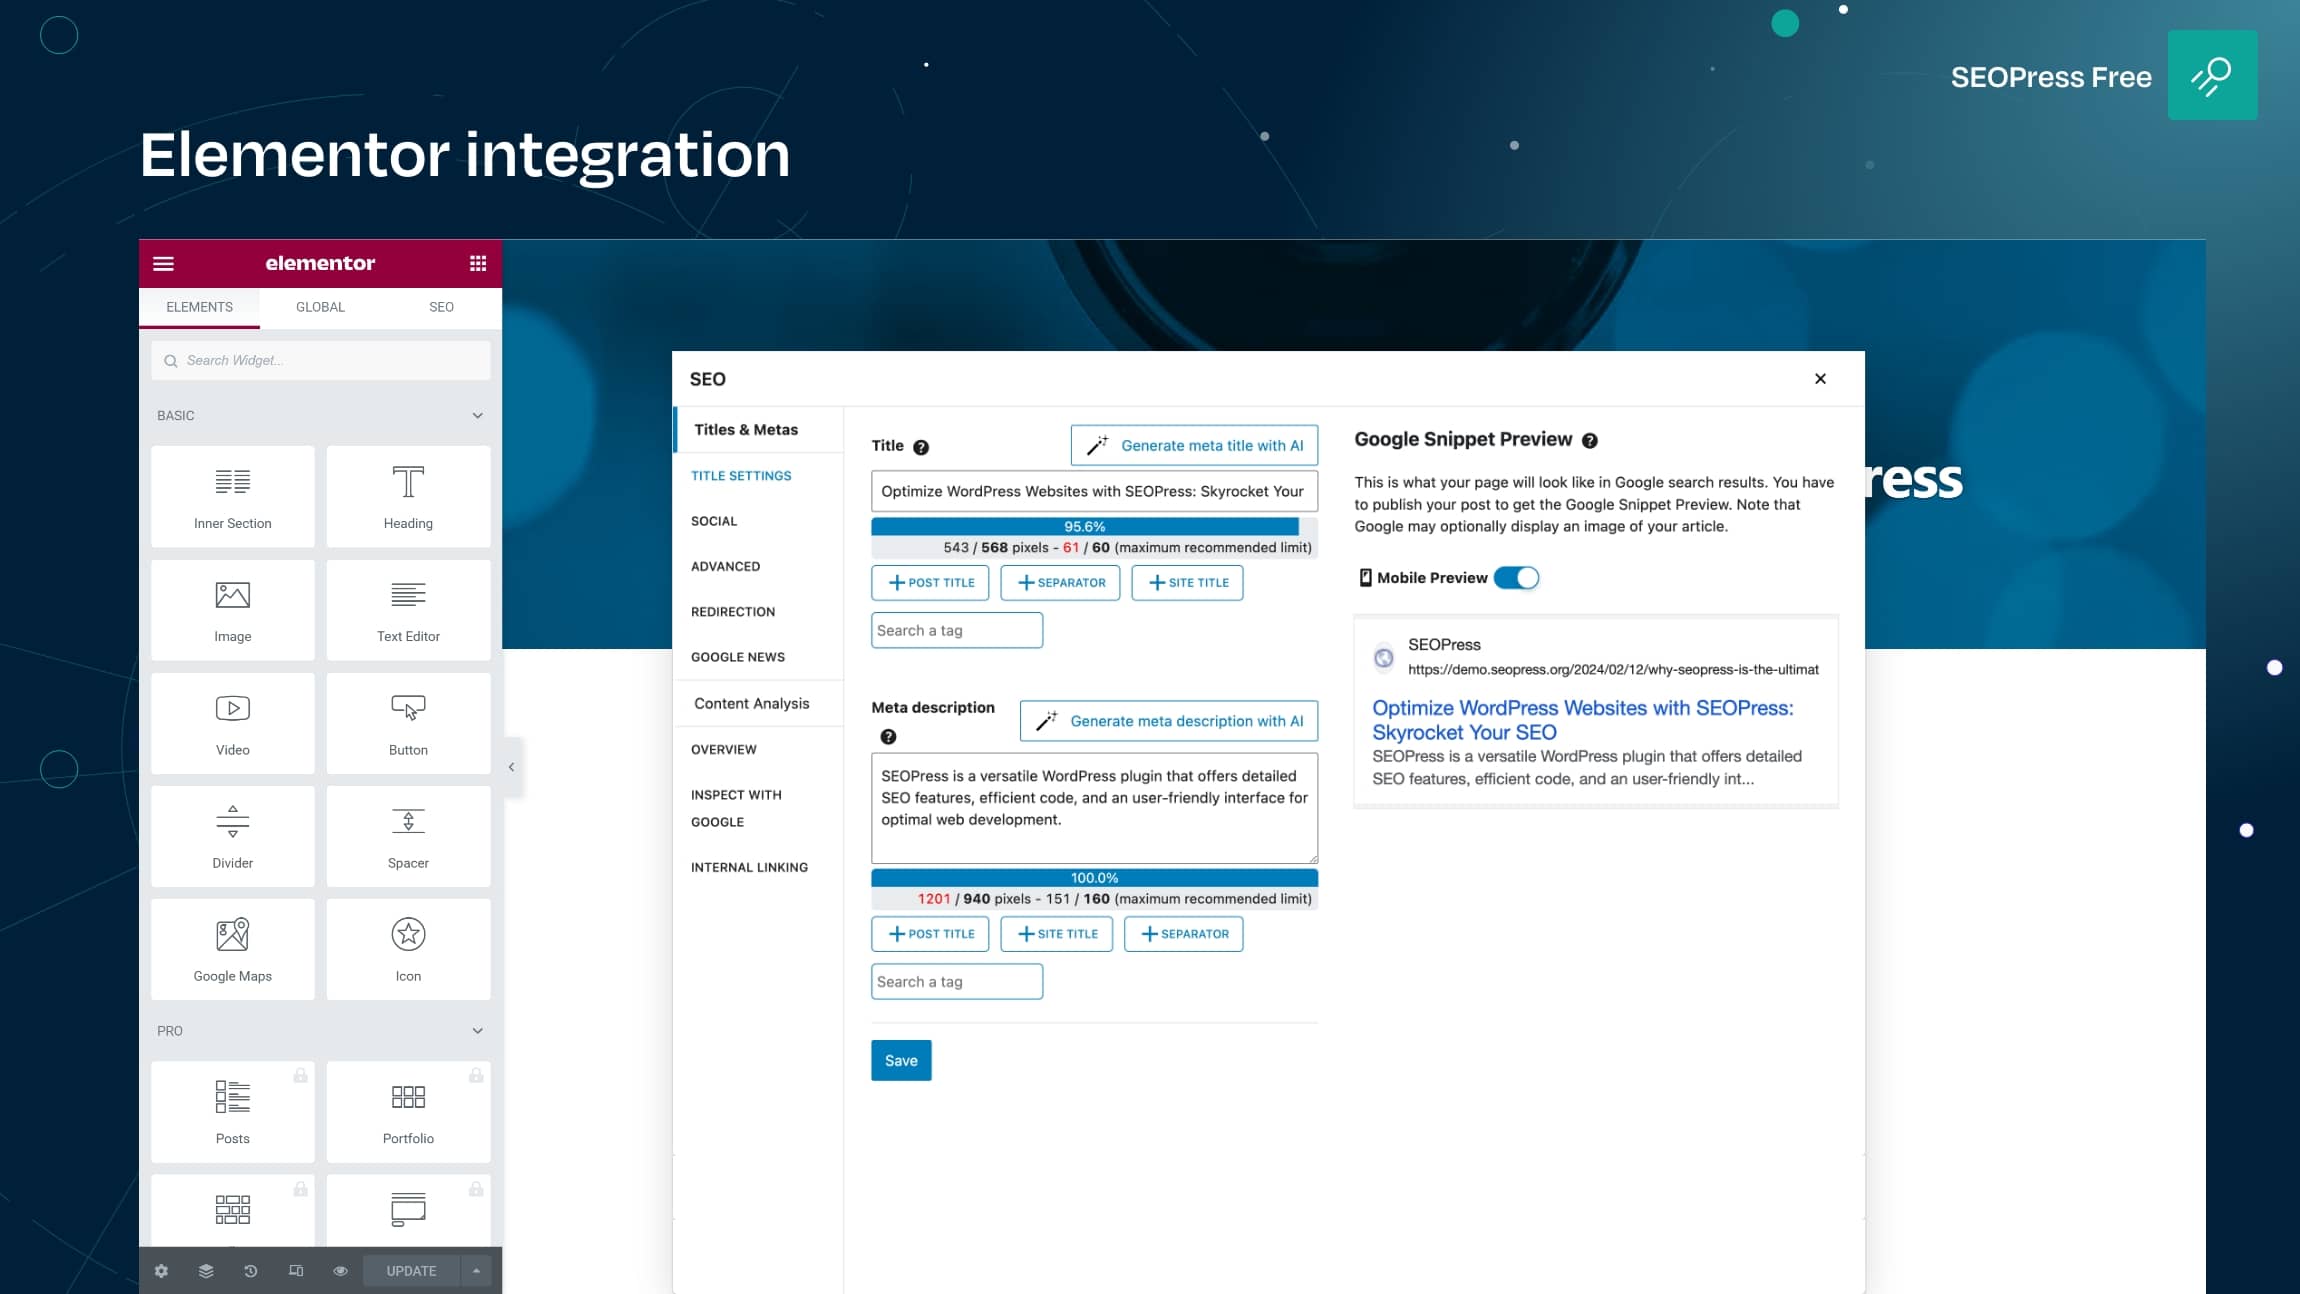Expand the ADVANCED section in SEO panel
Viewport: 2300px width, 1294px height.
pos(725,566)
